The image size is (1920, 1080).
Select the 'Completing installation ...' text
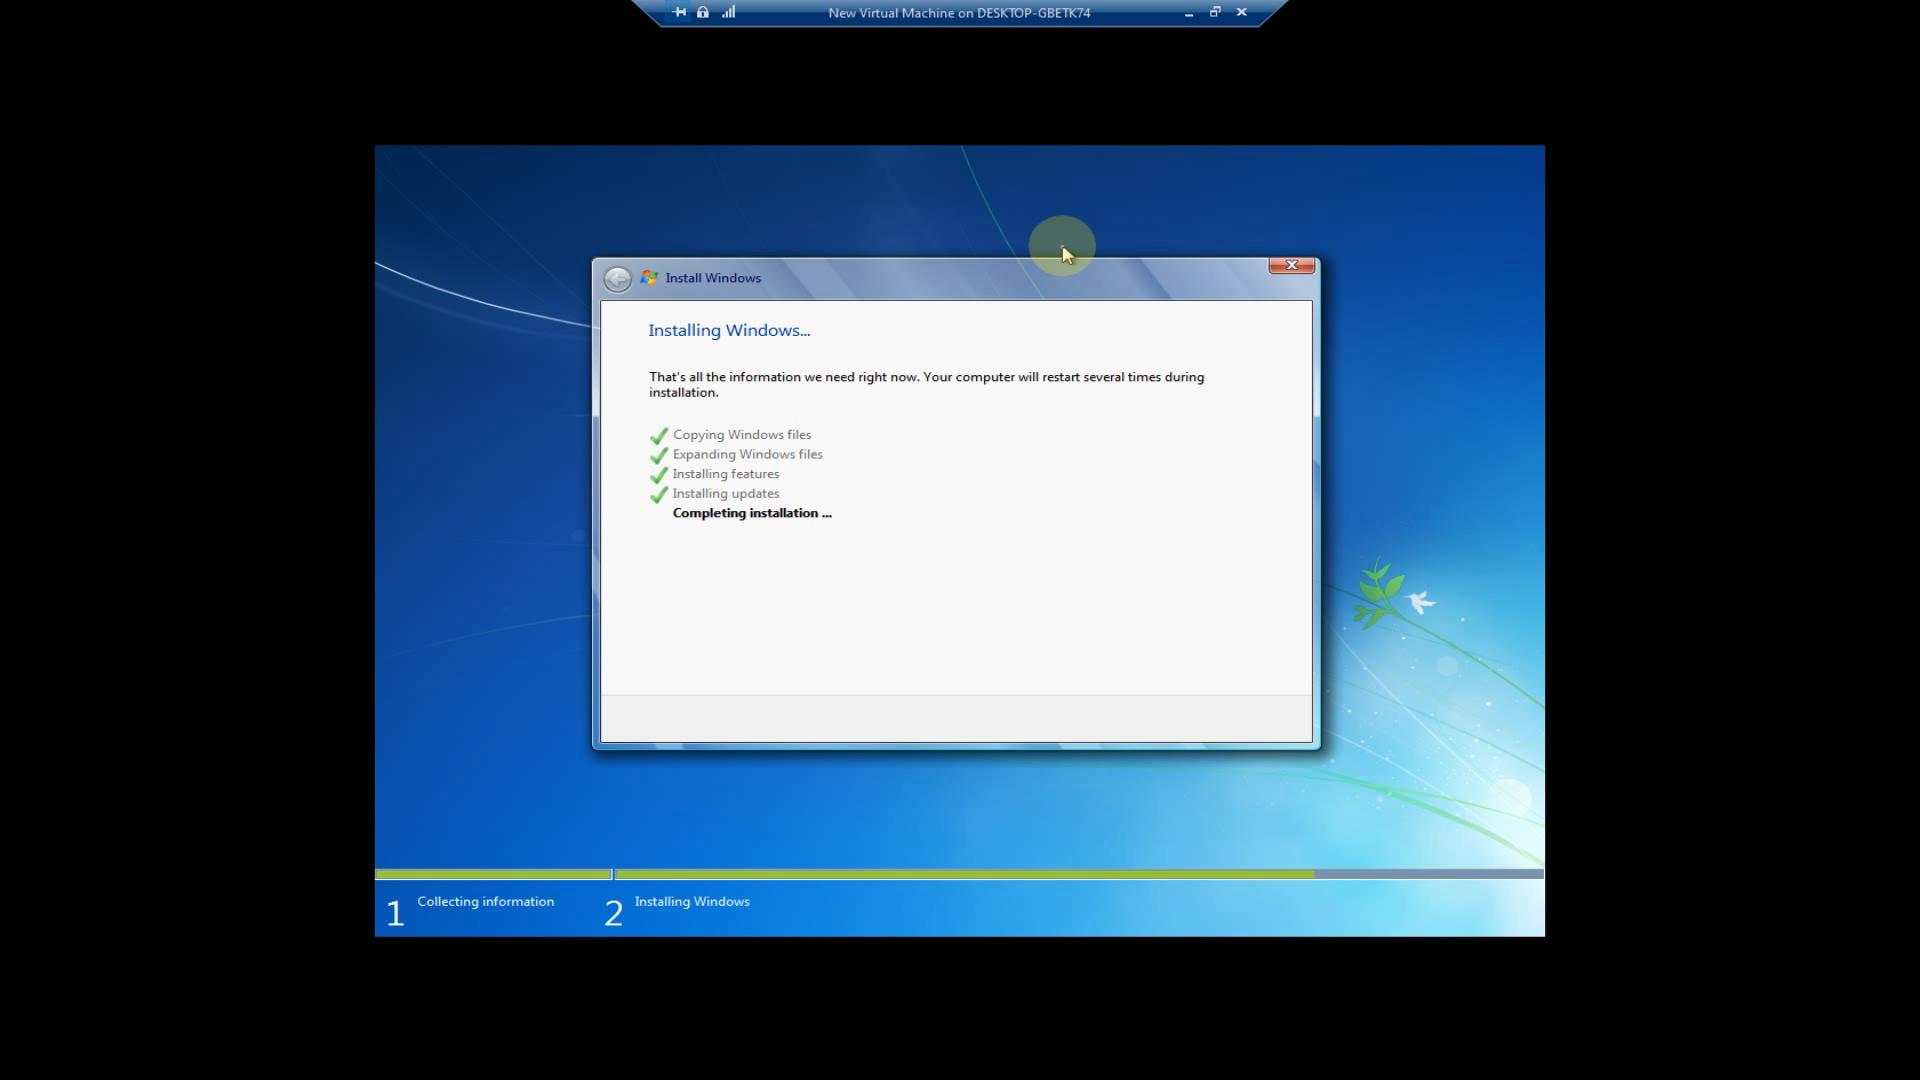pyautogui.click(x=752, y=513)
